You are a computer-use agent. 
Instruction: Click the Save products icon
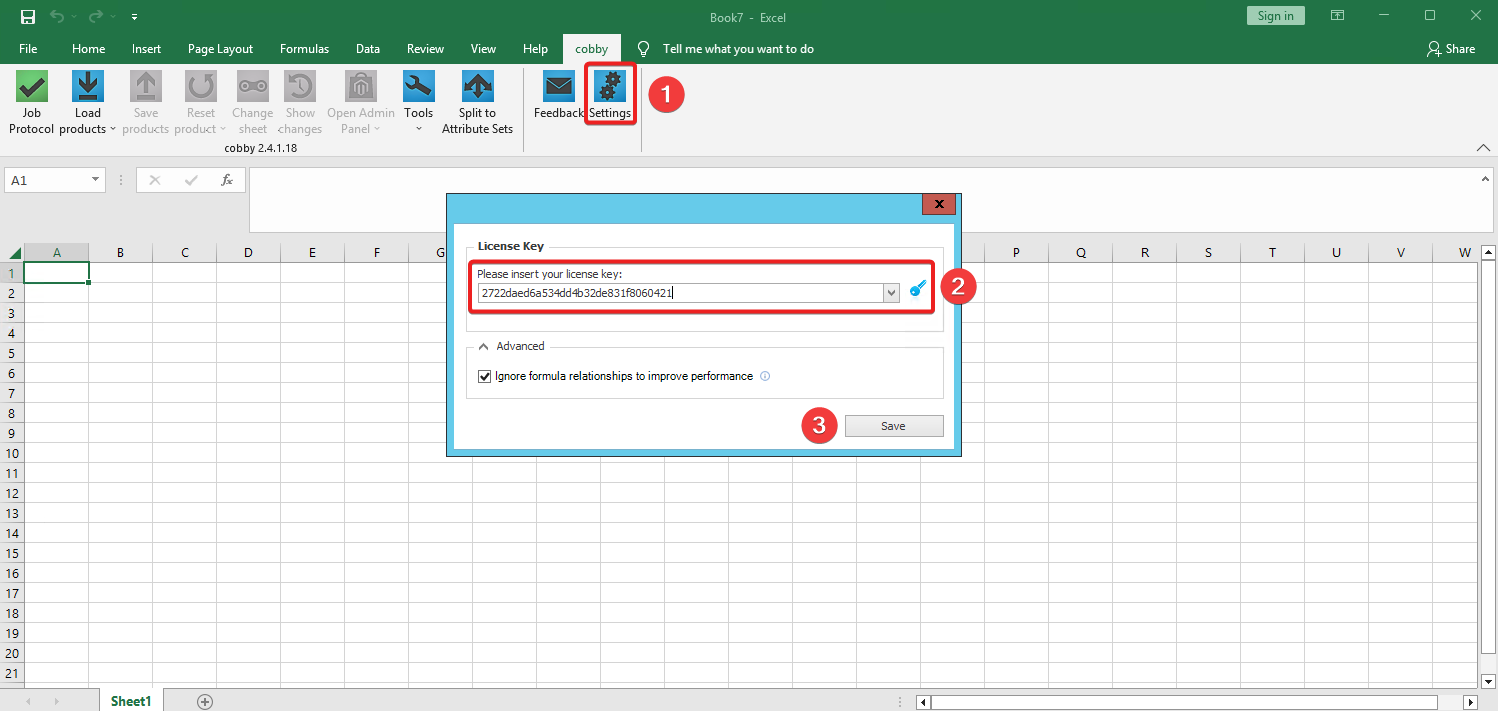[146, 87]
